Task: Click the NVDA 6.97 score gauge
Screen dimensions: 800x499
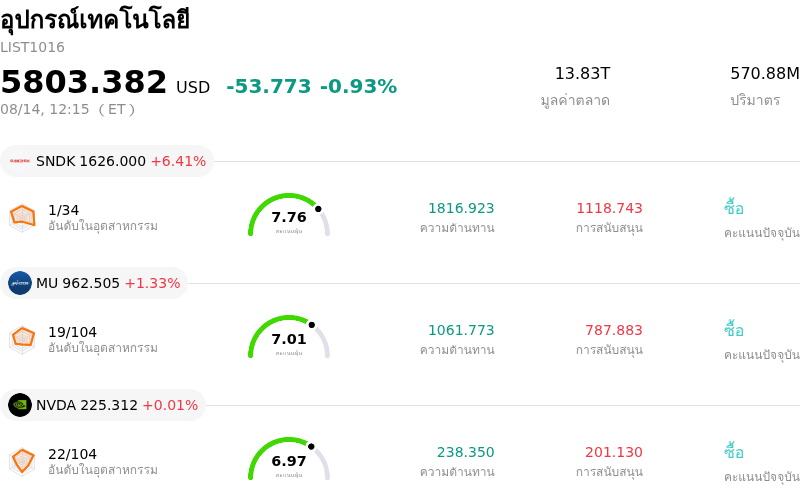Action: [x=289, y=459]
